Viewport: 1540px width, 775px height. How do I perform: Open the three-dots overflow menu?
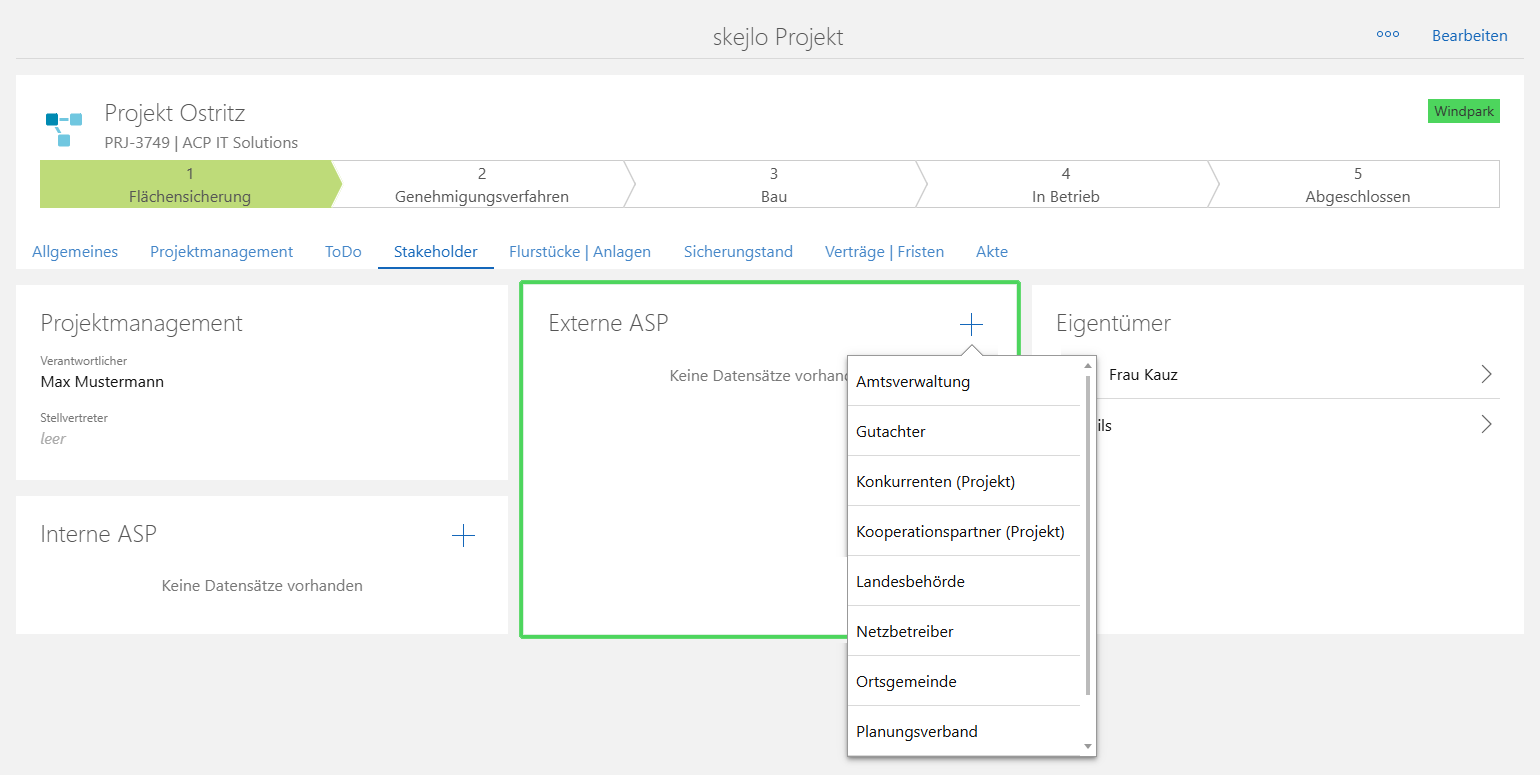(x=1388, y=34)
